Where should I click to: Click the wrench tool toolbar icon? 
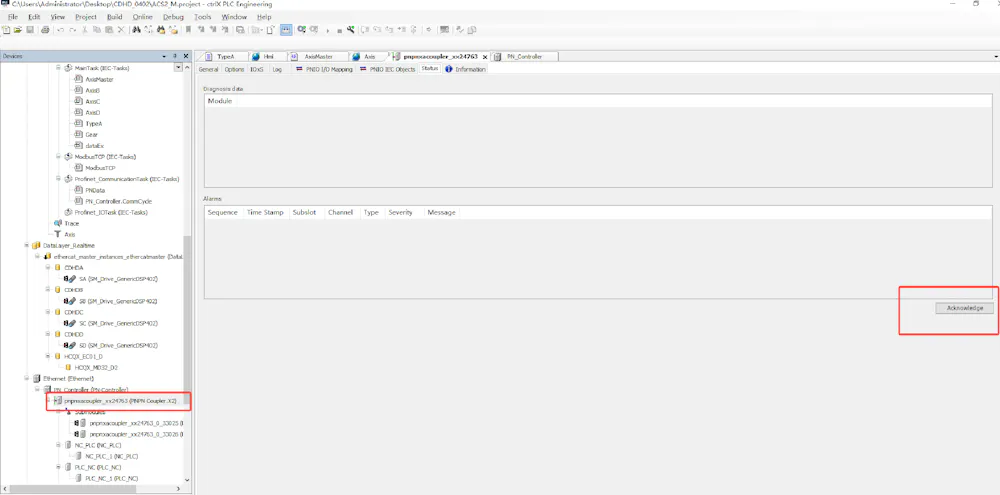pyautogui.click(x=351, y=29)
